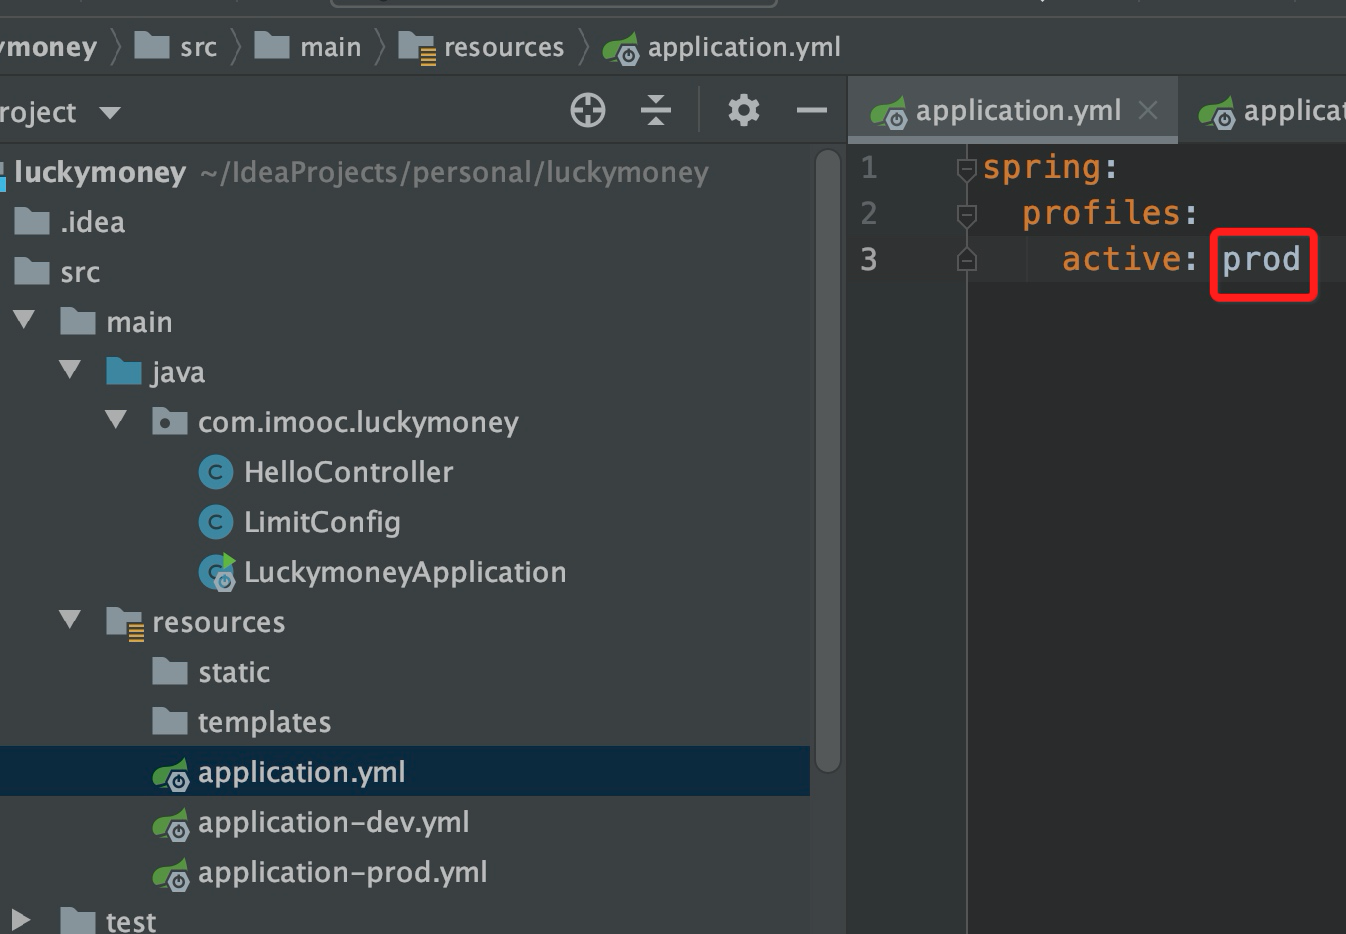Click the resources folder icon in tree
1346x934 pixels.
[125, 623]
